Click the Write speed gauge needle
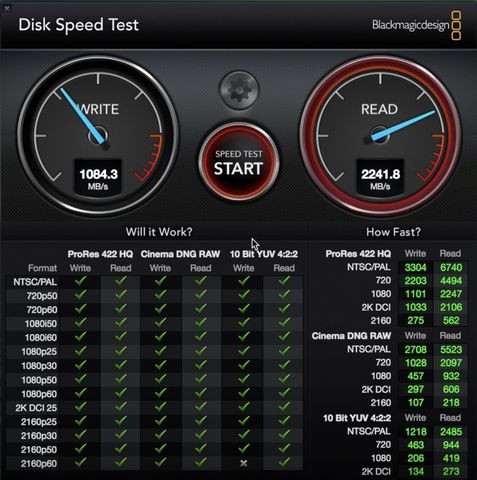The image size is (477, 480). [x=82, y=116]
